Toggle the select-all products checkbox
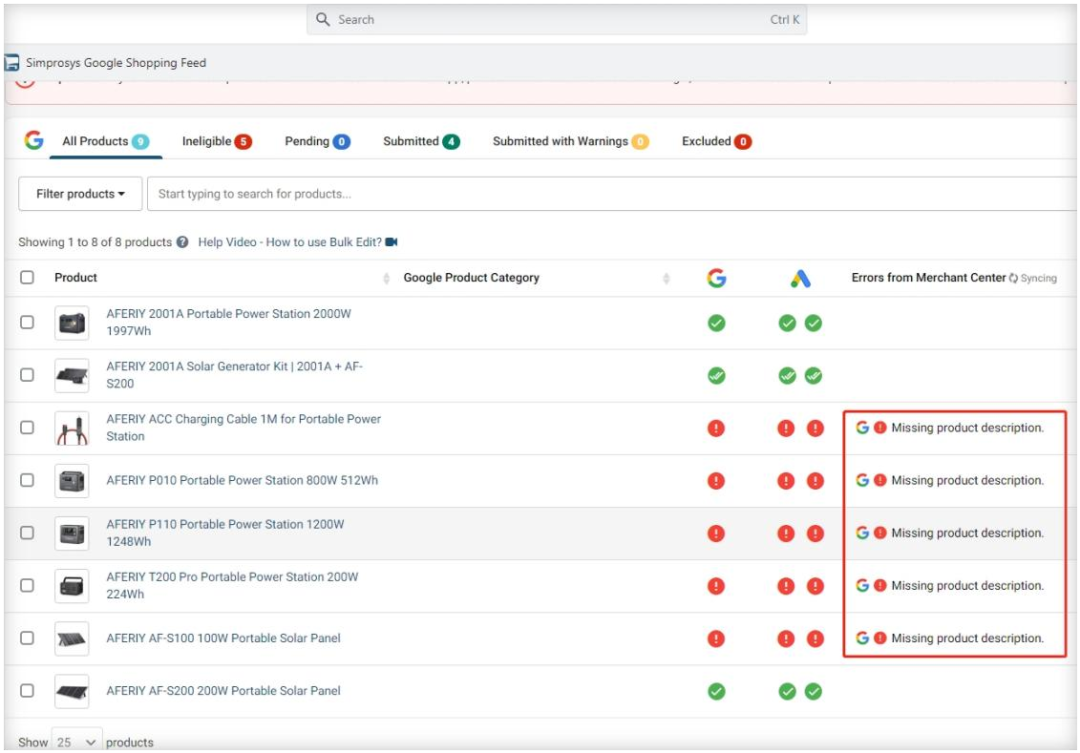This screenshot has height=753, width=1080. tap(27, 277)
